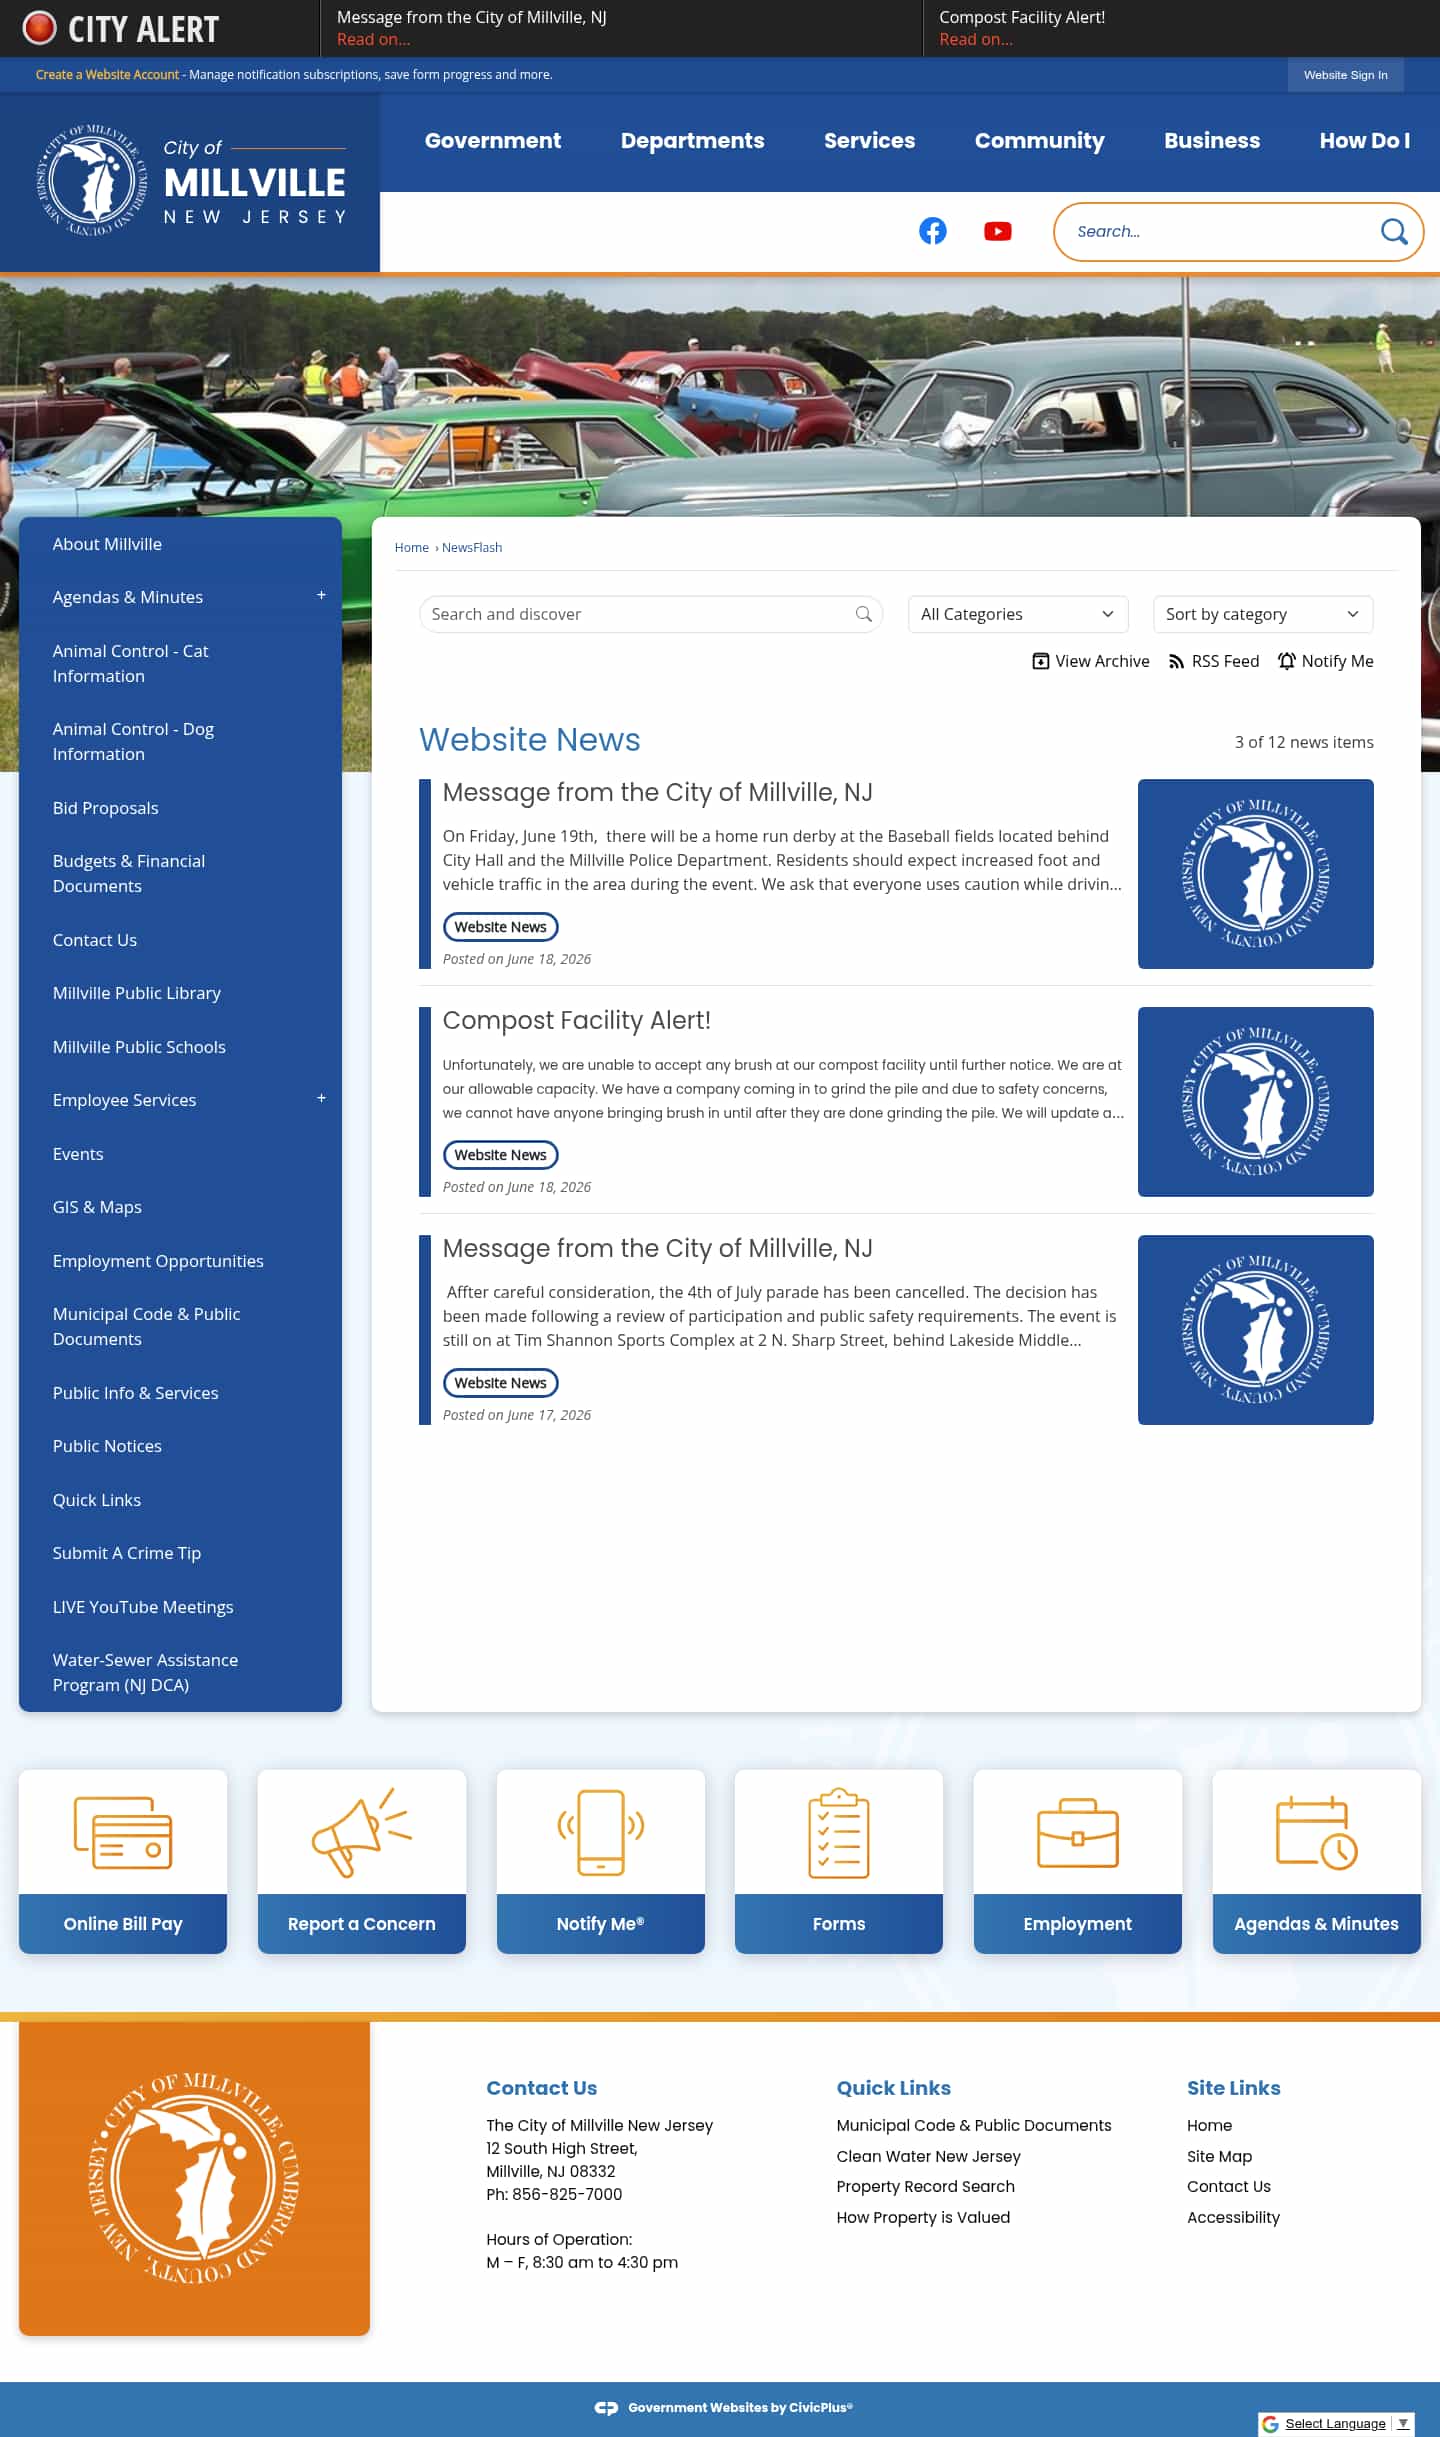Click NewsFlash breadcrumb link
Viewport: 1440px width, 2437px height.
472,548
